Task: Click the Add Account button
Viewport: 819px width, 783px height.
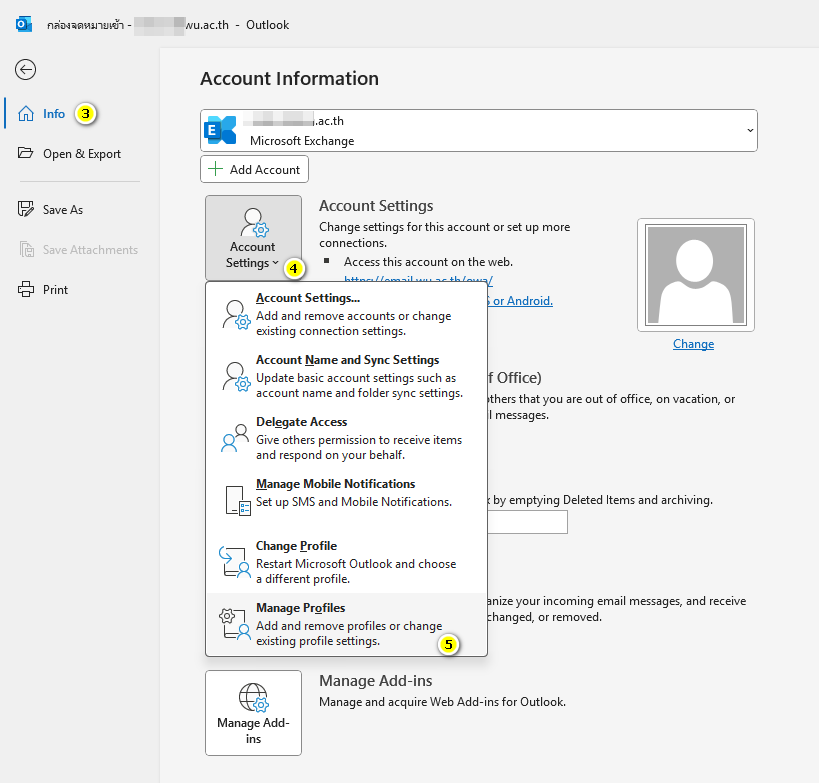Action: coord(254,169)
